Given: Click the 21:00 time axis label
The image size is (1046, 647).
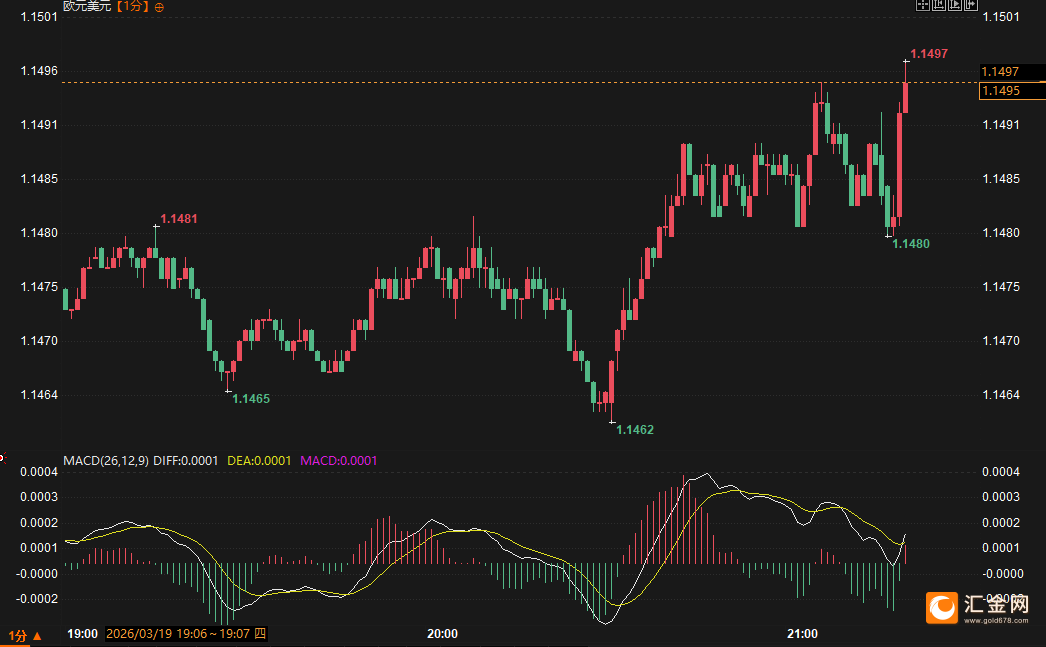Looking at the screenshot, I should pos(802,634).
